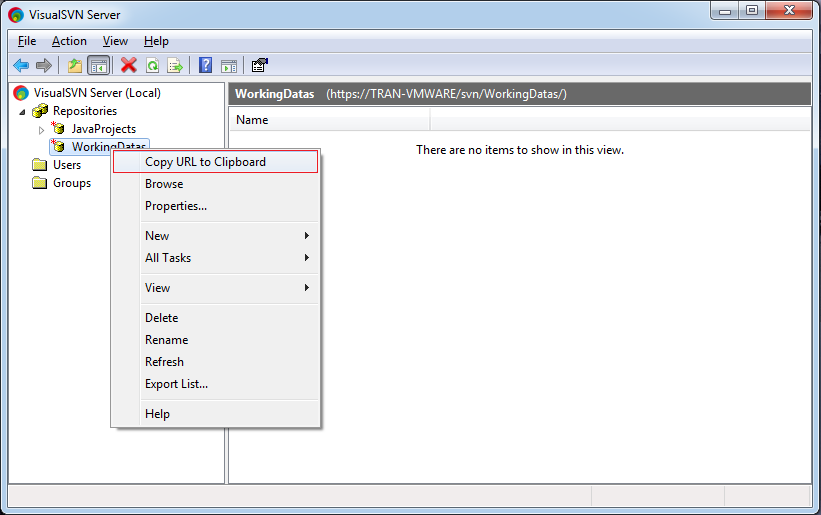Choose Properties... from context menu

pyautogui.click(x=215, y=206)
